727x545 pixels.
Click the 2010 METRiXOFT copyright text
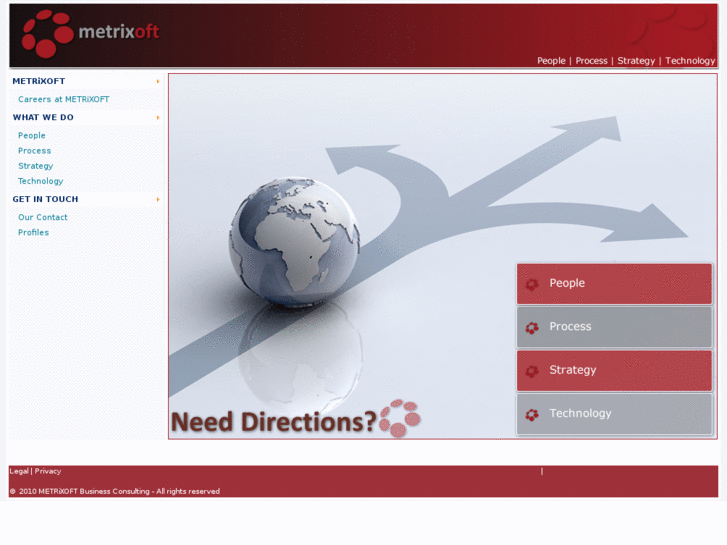pos(115,491)
